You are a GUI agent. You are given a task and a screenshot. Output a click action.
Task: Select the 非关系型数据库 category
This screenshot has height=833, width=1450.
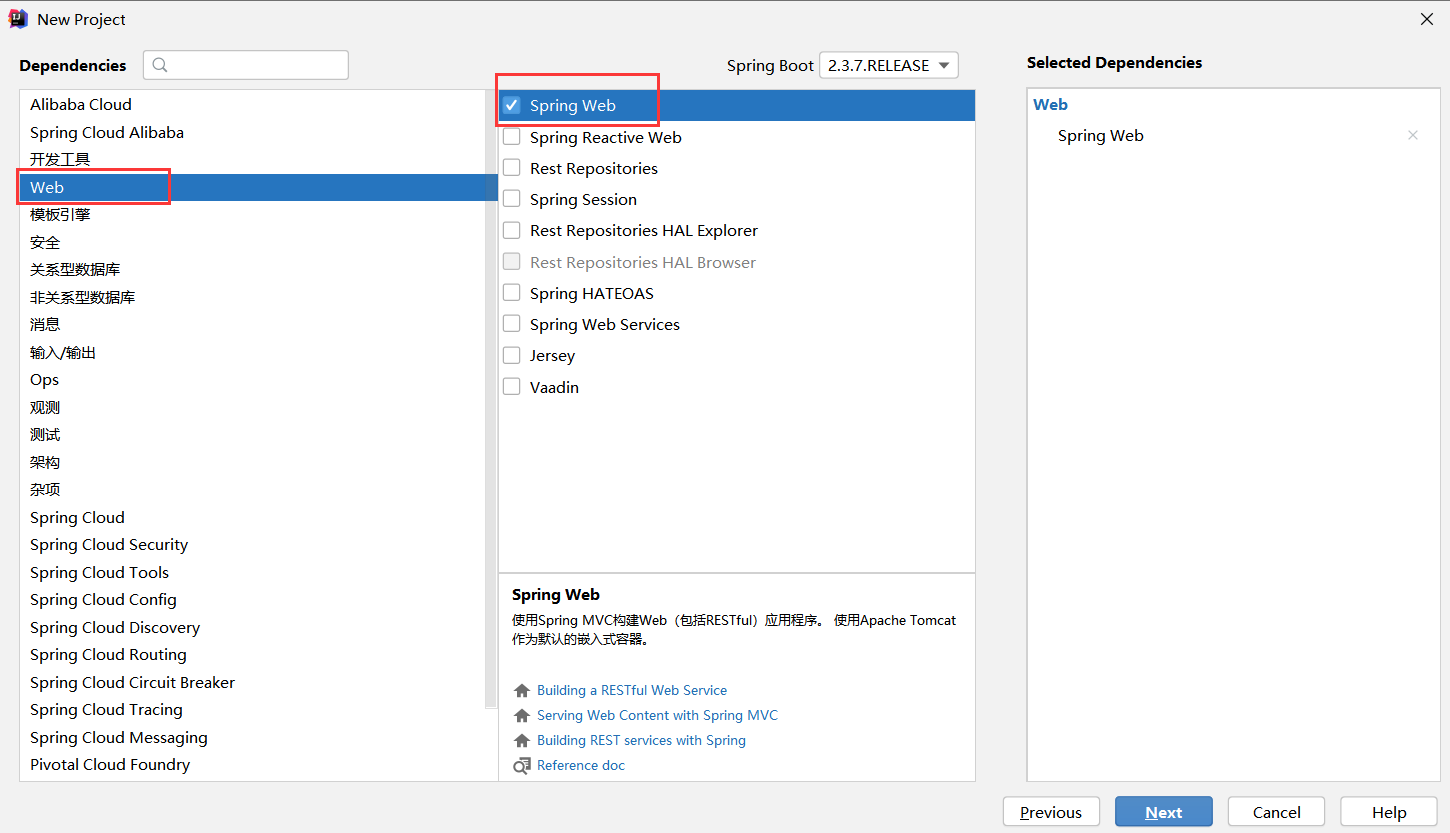[x=252, y=297]
